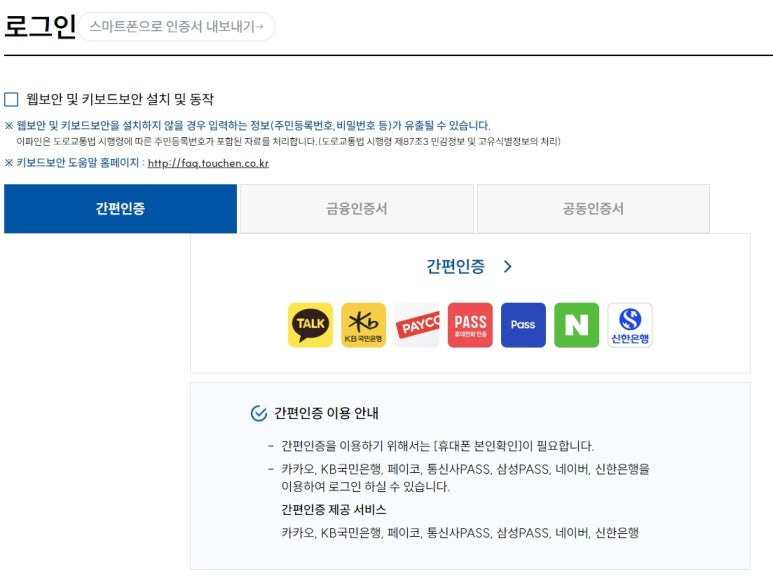773x583 pixels.
Task: Click the blue 간편인증 heading link
Action: (x=456, y=267)
